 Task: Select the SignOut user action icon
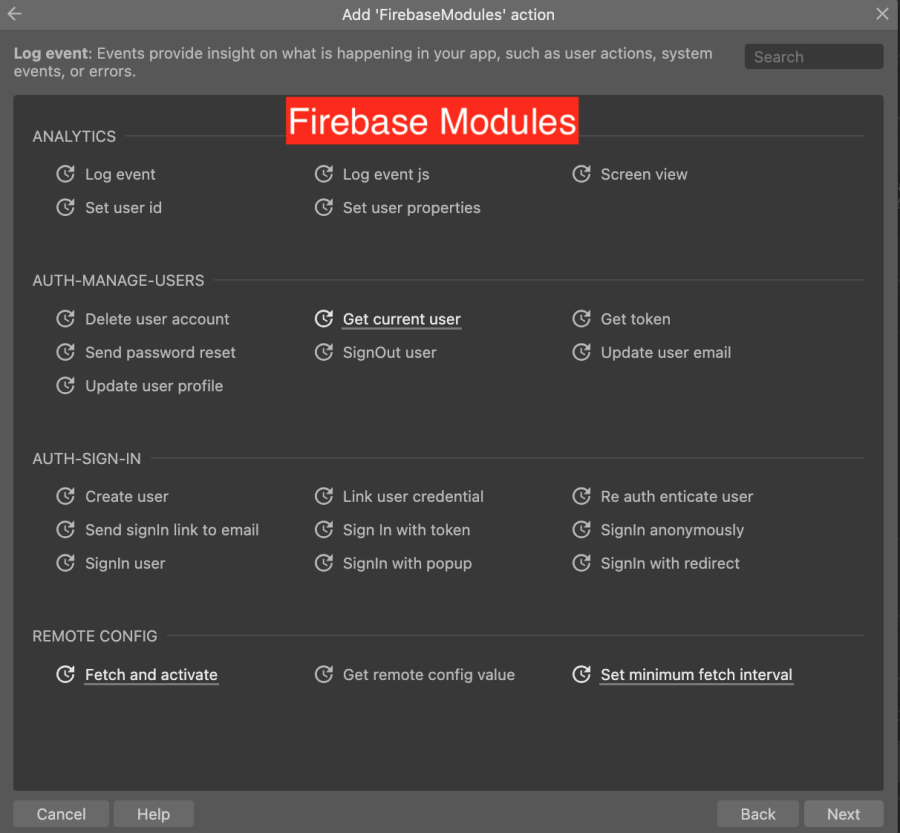coord(323,352)
